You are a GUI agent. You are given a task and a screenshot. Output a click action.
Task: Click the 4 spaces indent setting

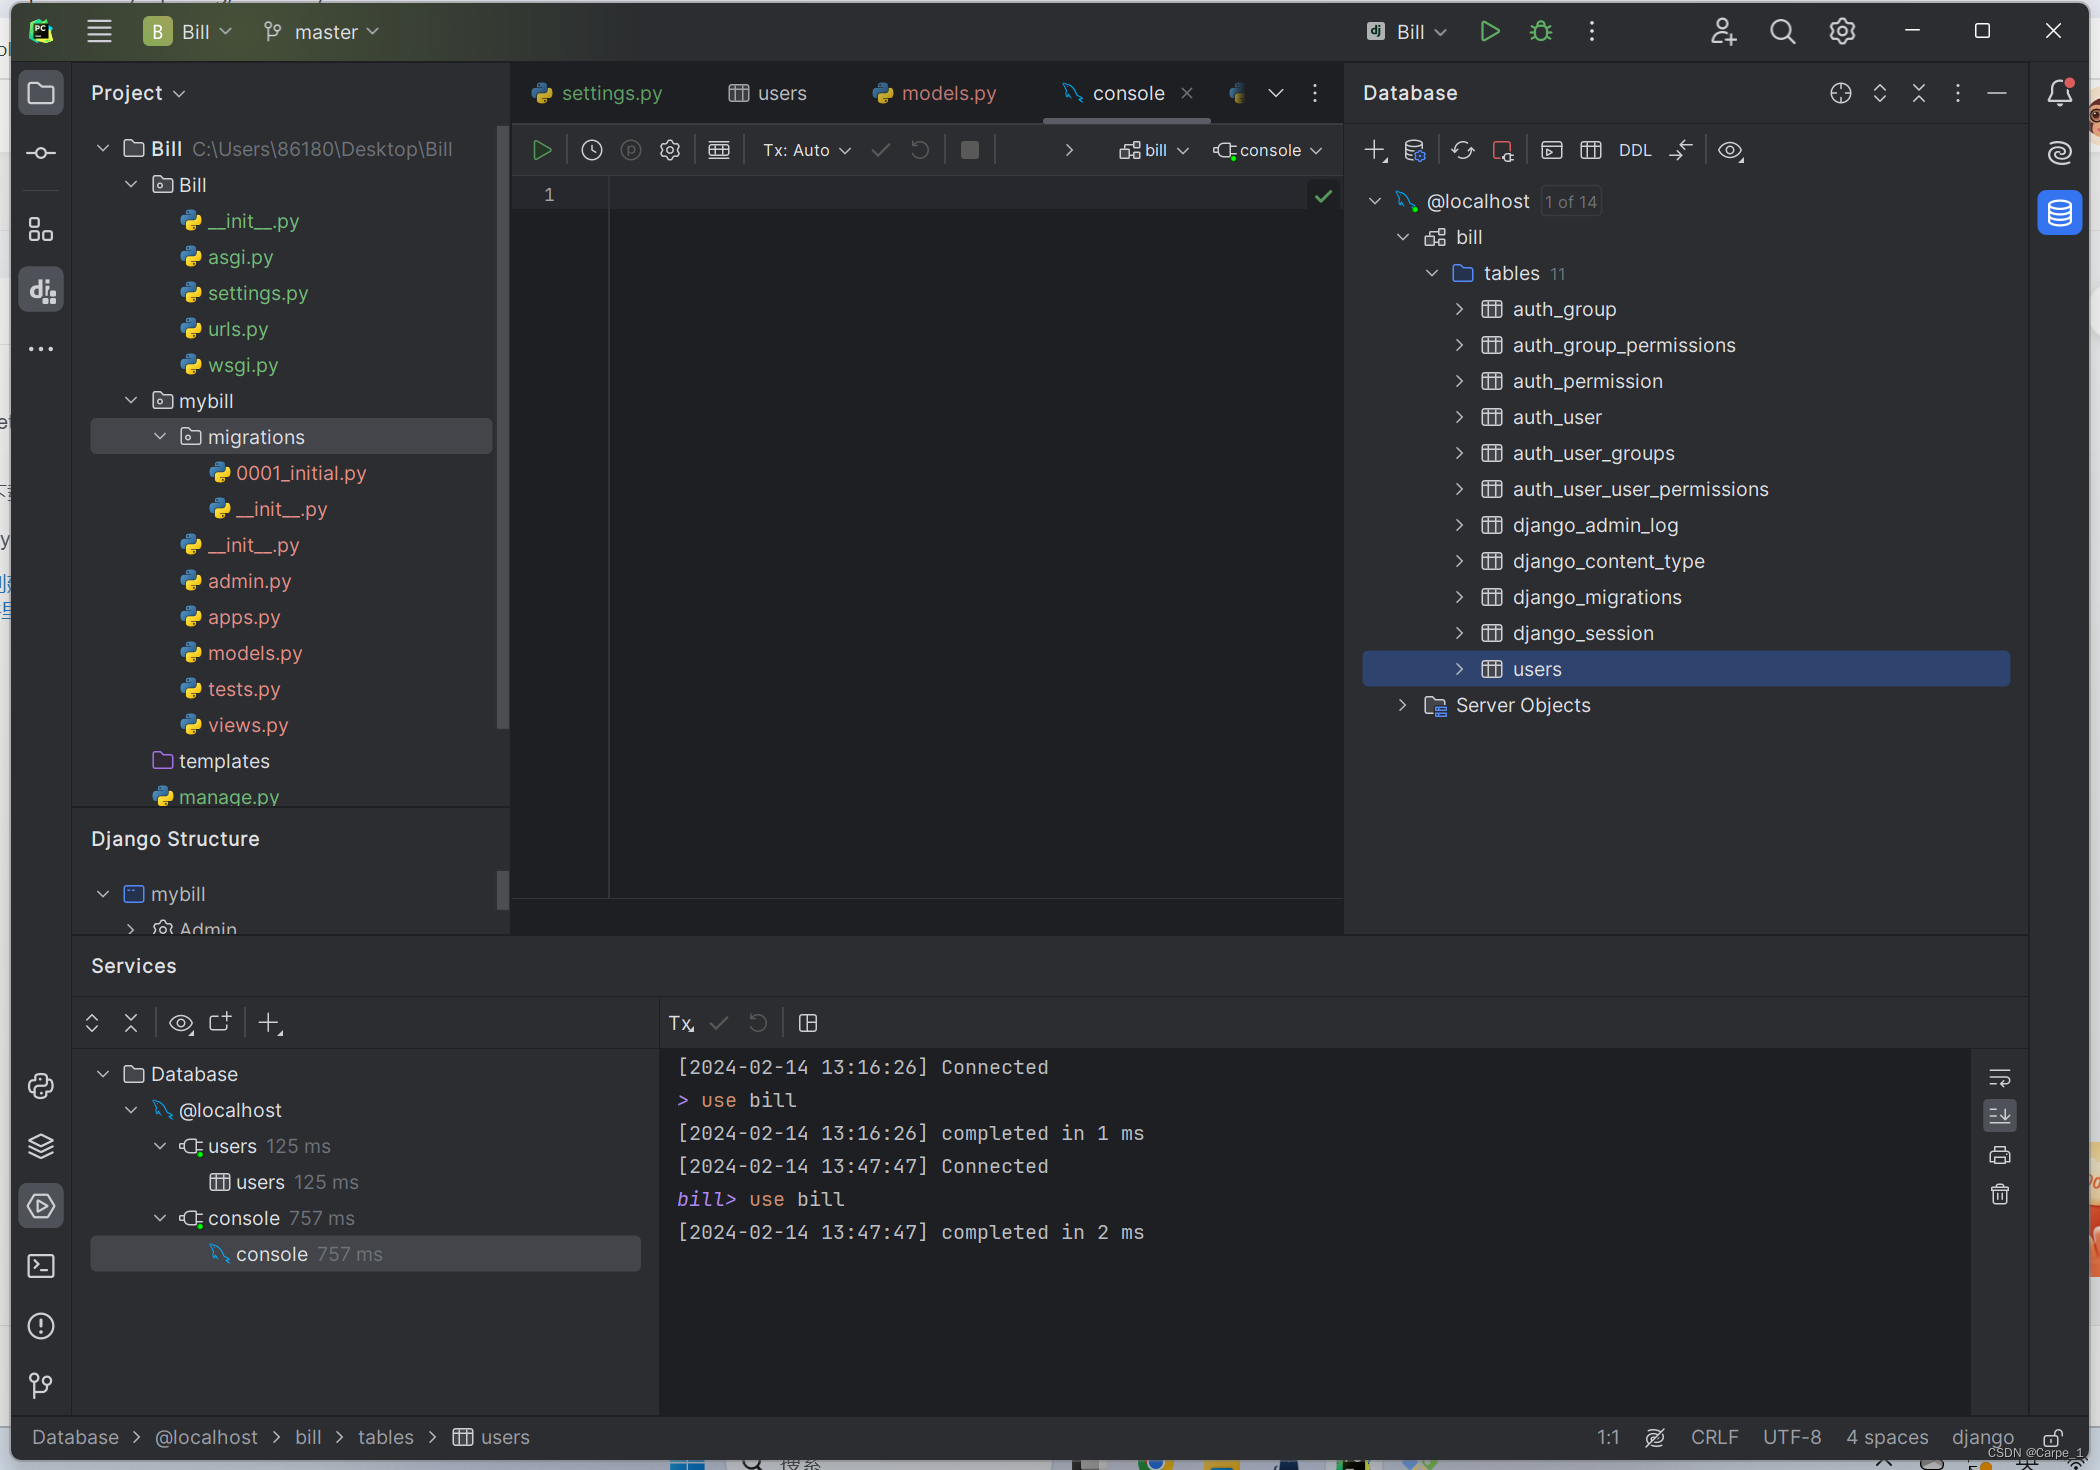(1887, 1437)
